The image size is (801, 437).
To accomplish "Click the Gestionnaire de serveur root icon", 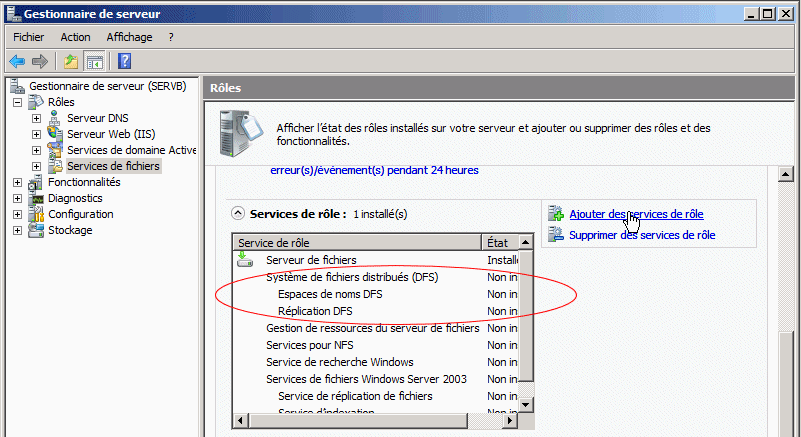I will (17, 86).
